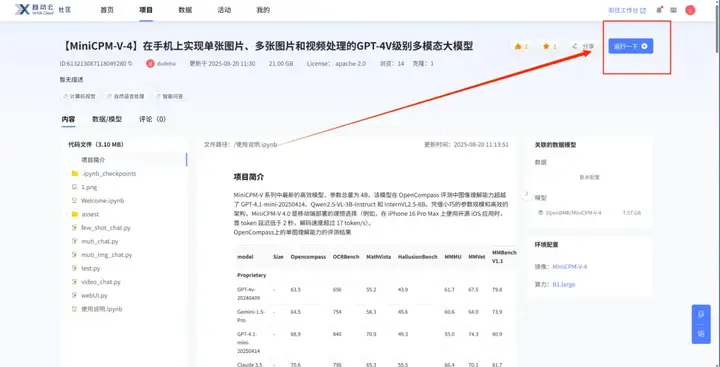The height and width of the screenshot is (367, 720).
Task: Copy the project ID with copy icon
Action: [130, 64]
